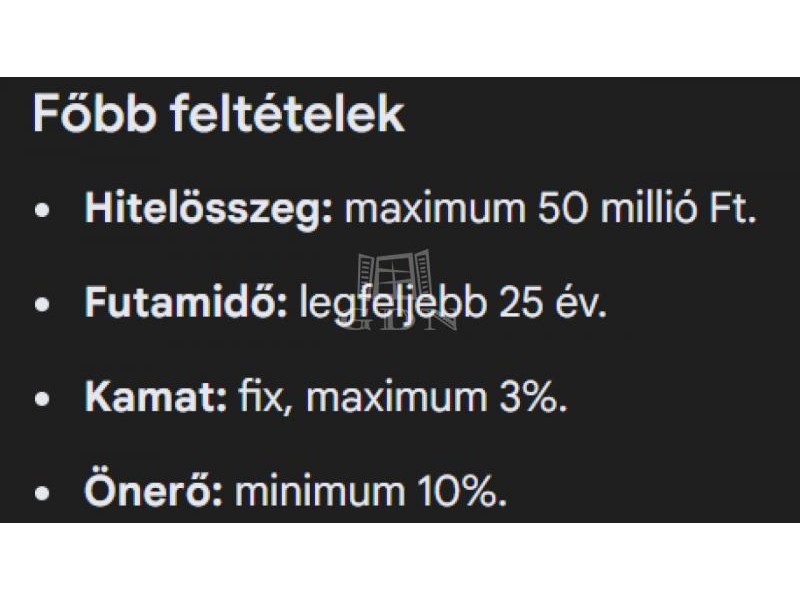Click the bullet before Hitelösszeg

(42, 212)
